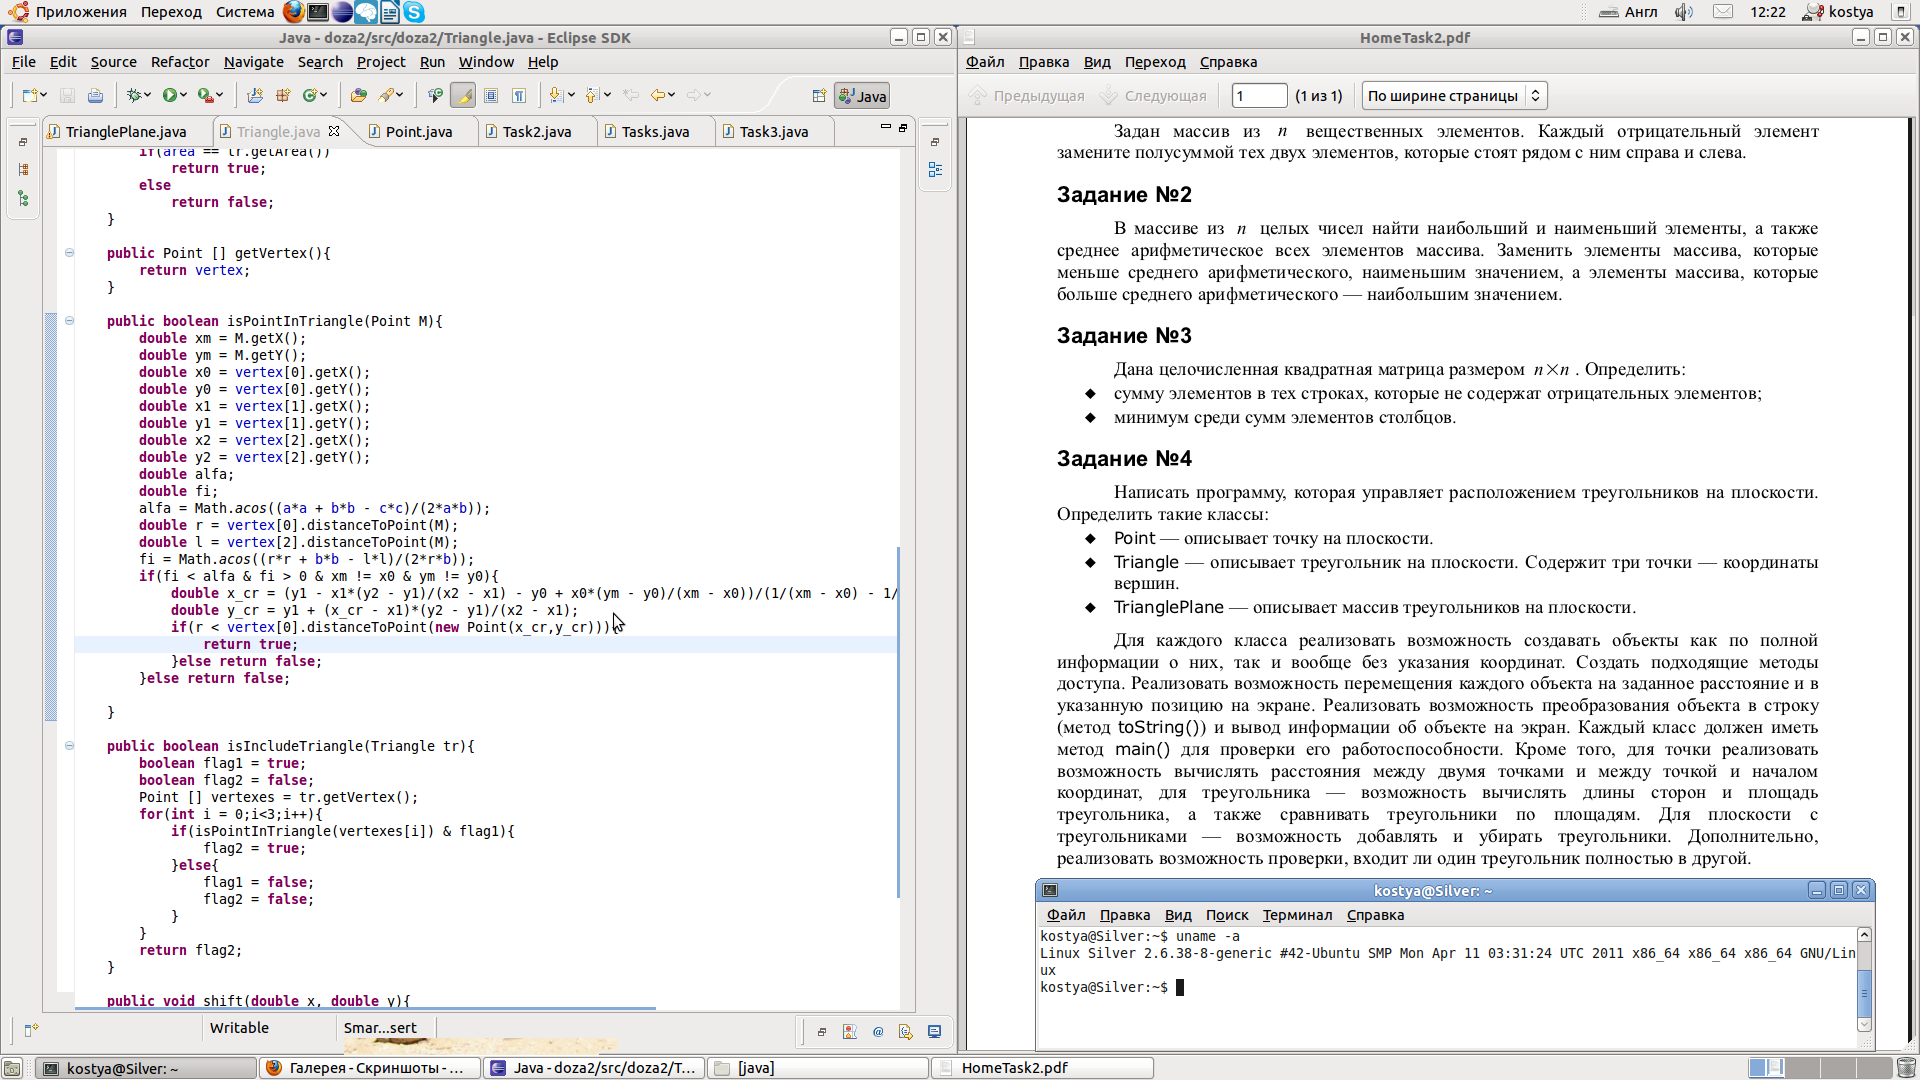The image size is (1920, 1080).
Task: Open the Refactor menu
Action: (x=180, y=62)
